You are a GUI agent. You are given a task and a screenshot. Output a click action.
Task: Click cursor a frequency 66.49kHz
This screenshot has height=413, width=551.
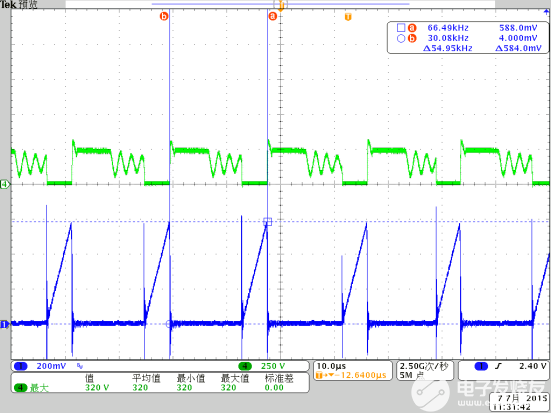coord(448,28)
